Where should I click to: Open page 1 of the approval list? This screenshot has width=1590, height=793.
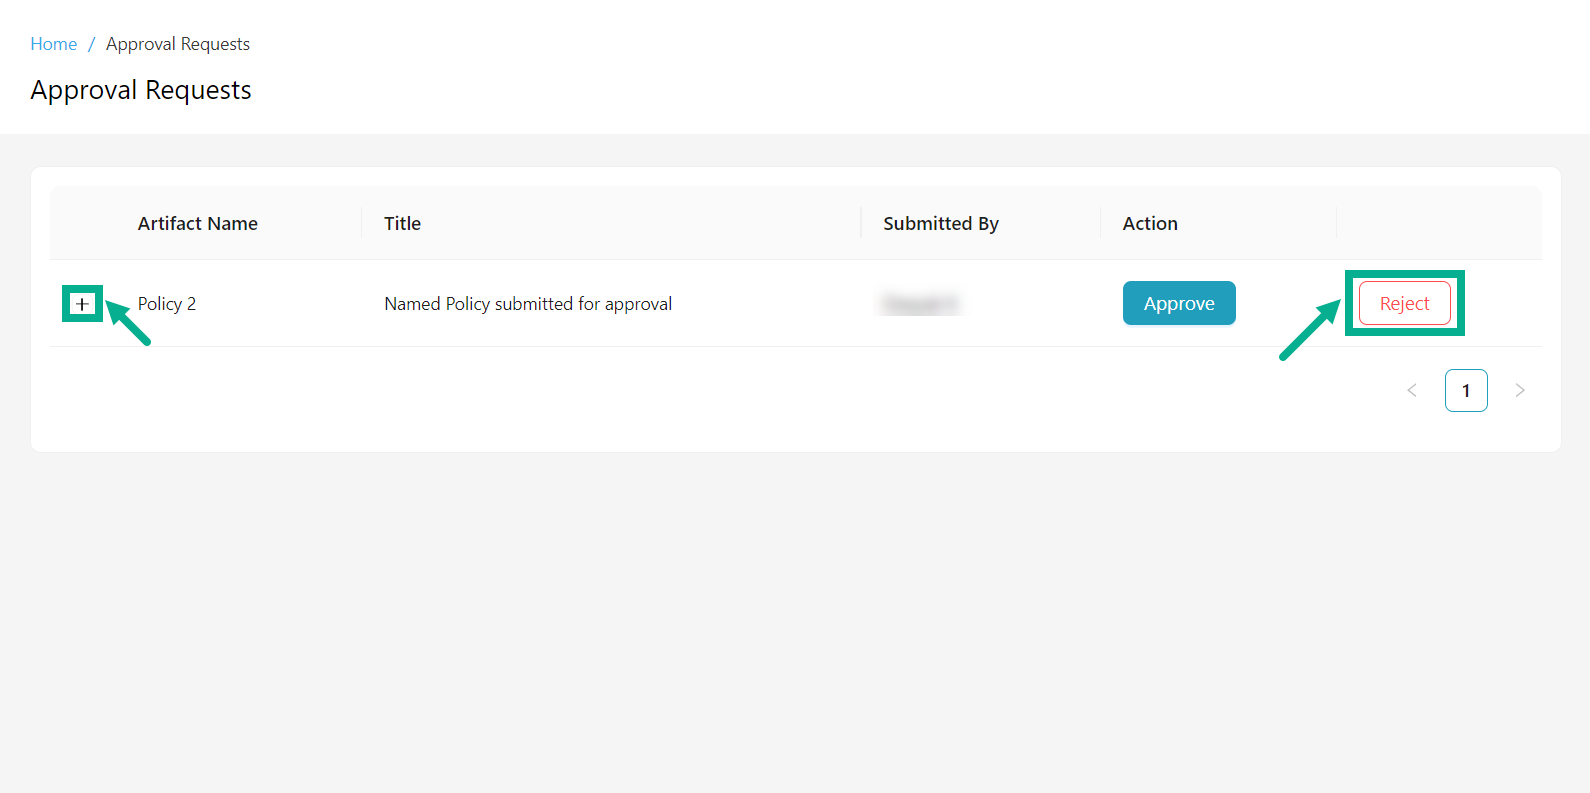[1466, 390]
